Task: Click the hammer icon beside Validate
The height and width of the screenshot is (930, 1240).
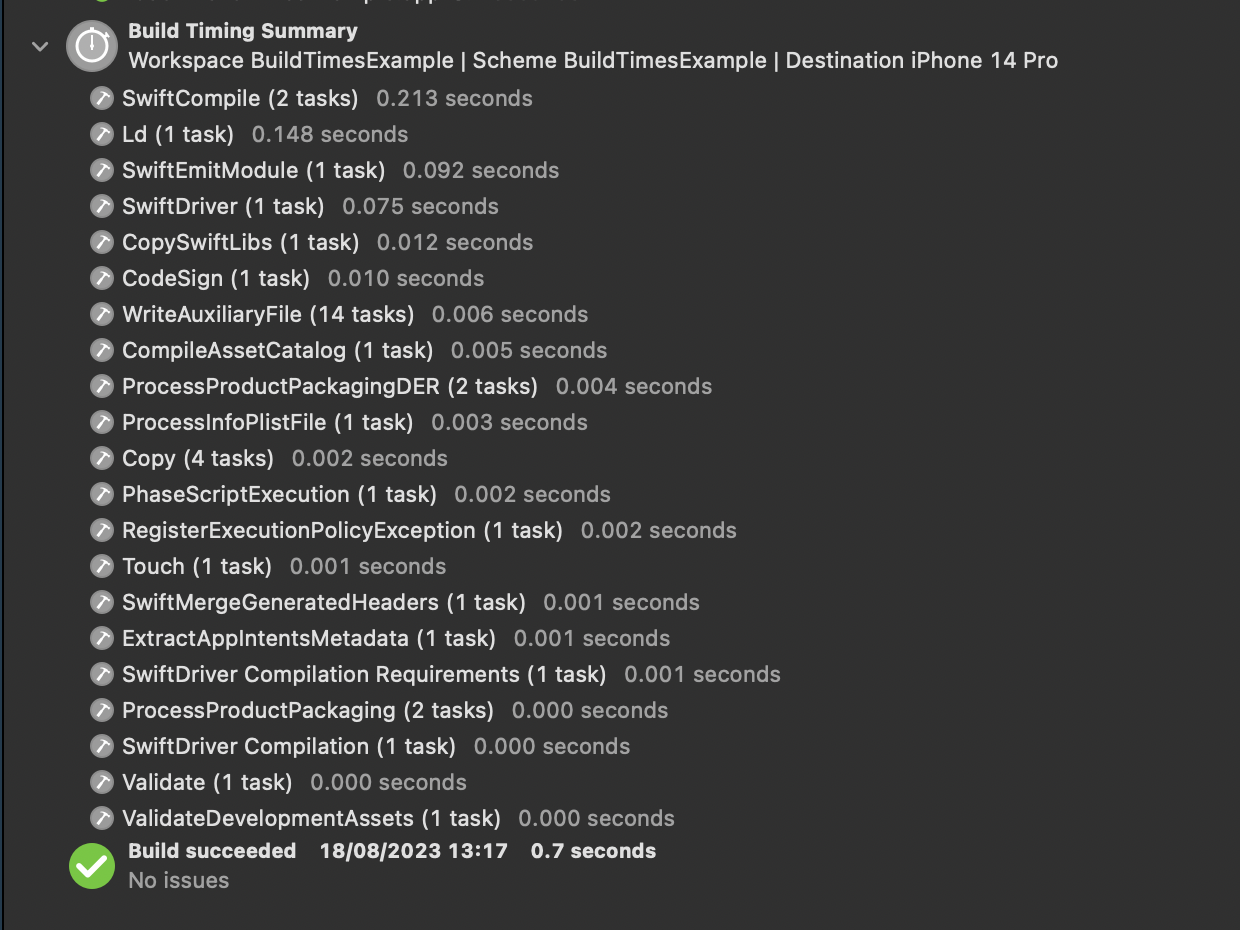Action: [102, 782]
